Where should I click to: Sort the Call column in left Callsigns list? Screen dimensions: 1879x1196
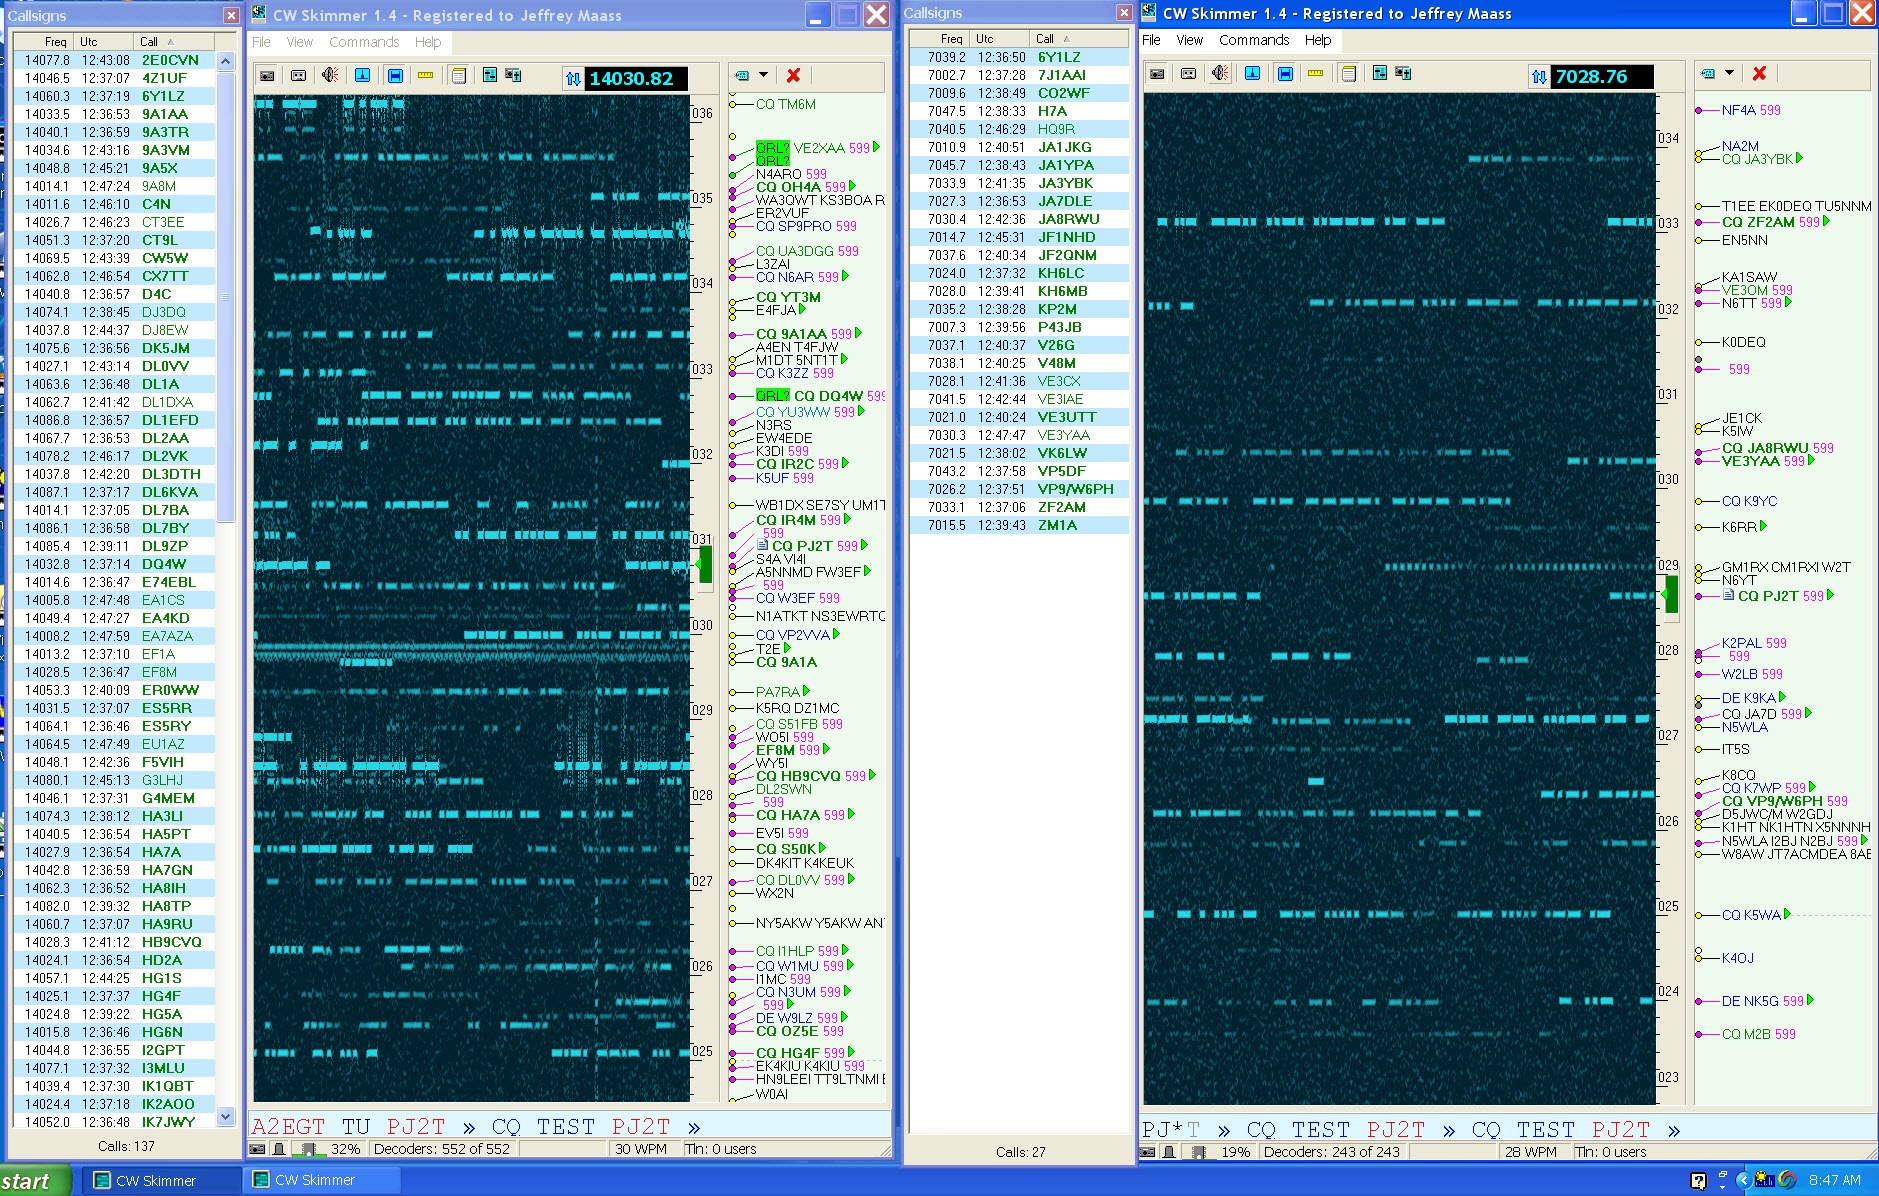pyautogui.click(x=148, y=42)
